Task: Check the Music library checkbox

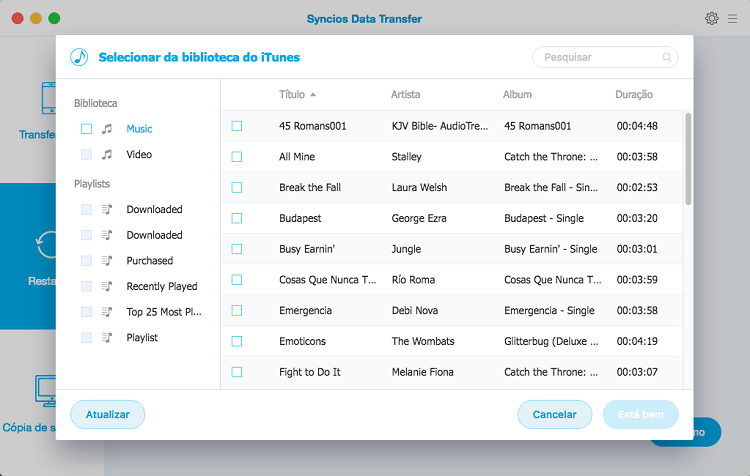Action: tap(87, 129)
